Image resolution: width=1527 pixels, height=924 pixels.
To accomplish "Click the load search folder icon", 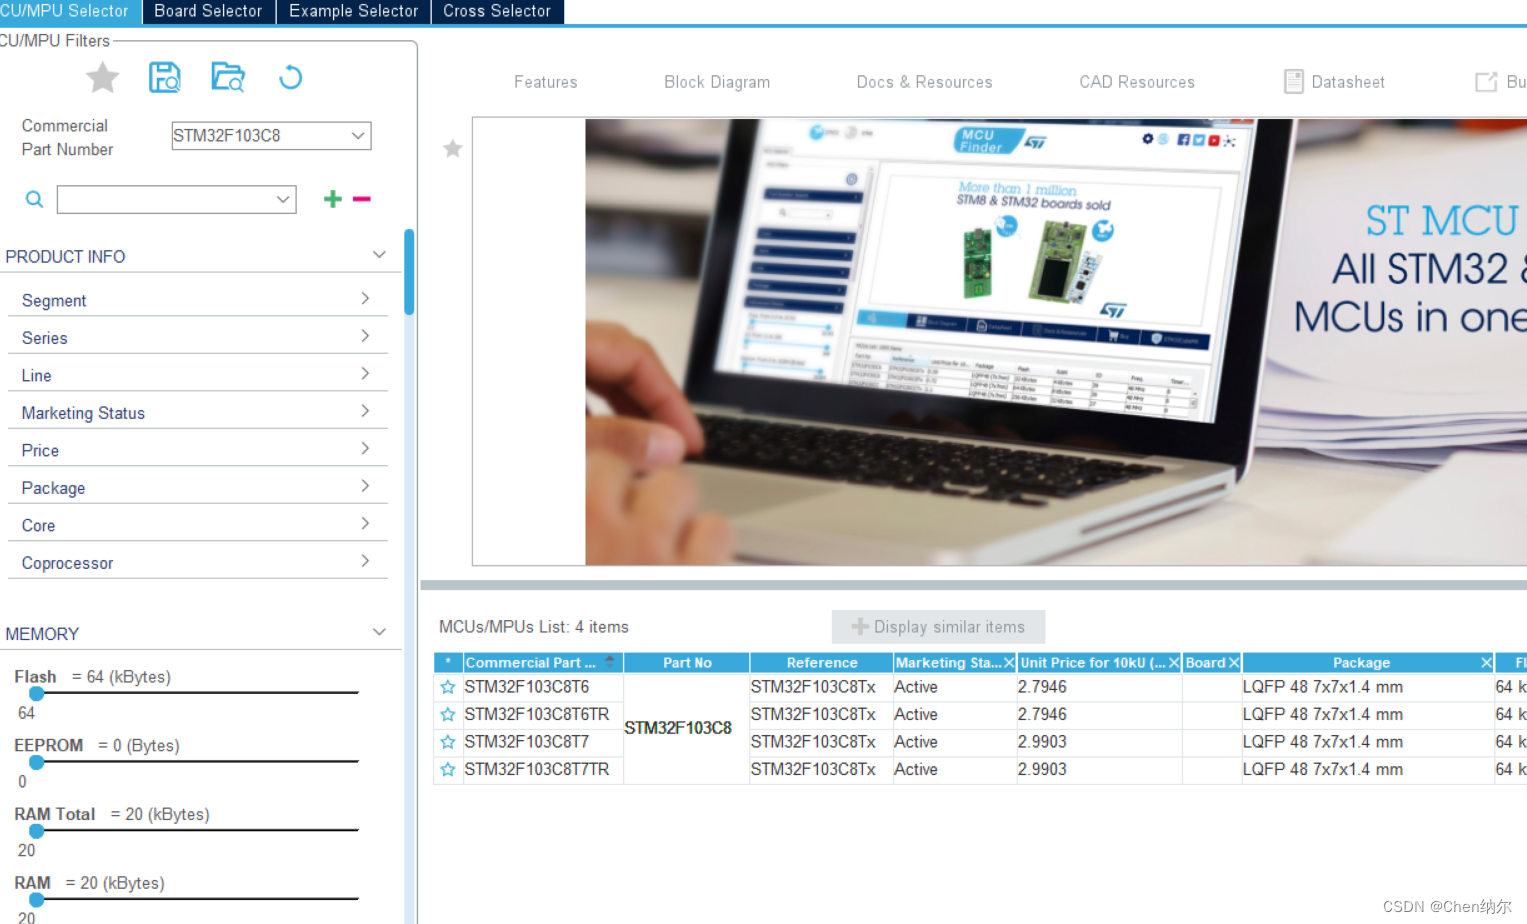I will [x=228, y=77].
